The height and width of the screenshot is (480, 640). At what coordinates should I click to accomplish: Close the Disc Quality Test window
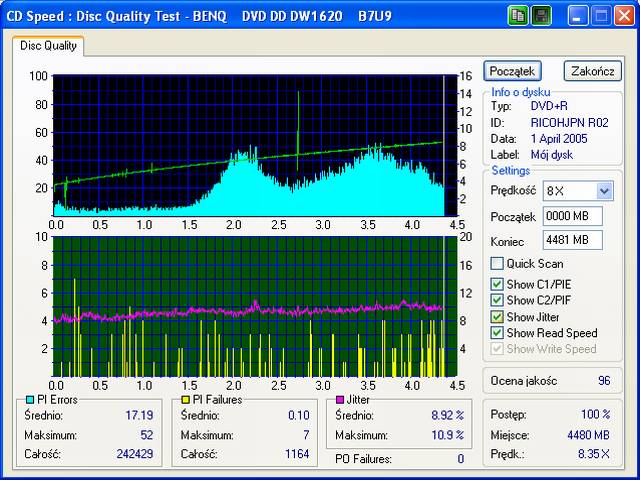coord(624,16)
